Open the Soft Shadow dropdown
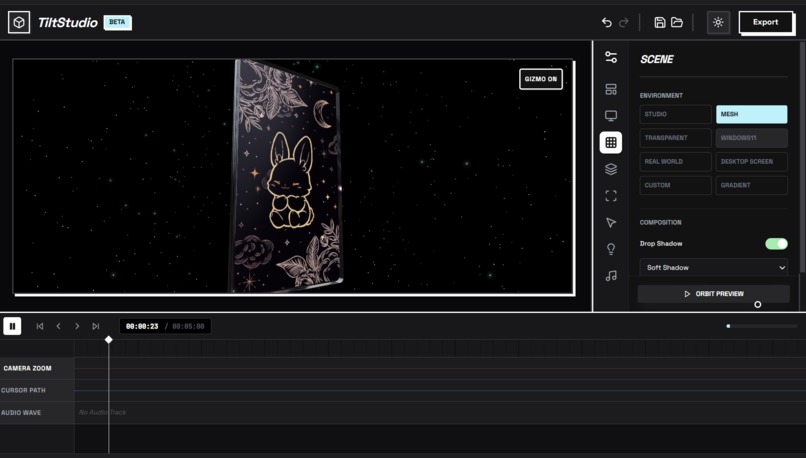Viewport: 806px width, 458px height. [x=713, y=267]
